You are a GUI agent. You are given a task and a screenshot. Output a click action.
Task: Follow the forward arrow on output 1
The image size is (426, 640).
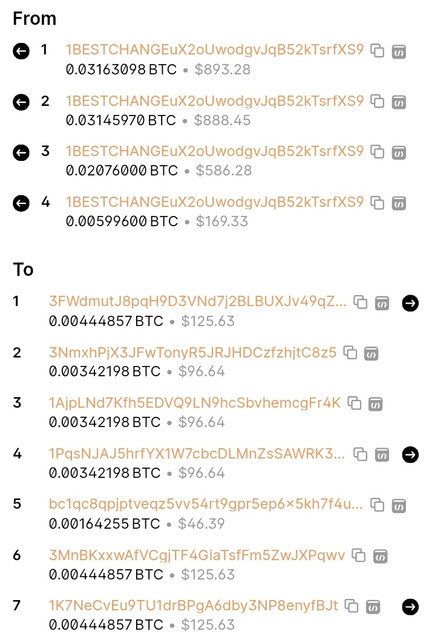click(x=410, y=303)
